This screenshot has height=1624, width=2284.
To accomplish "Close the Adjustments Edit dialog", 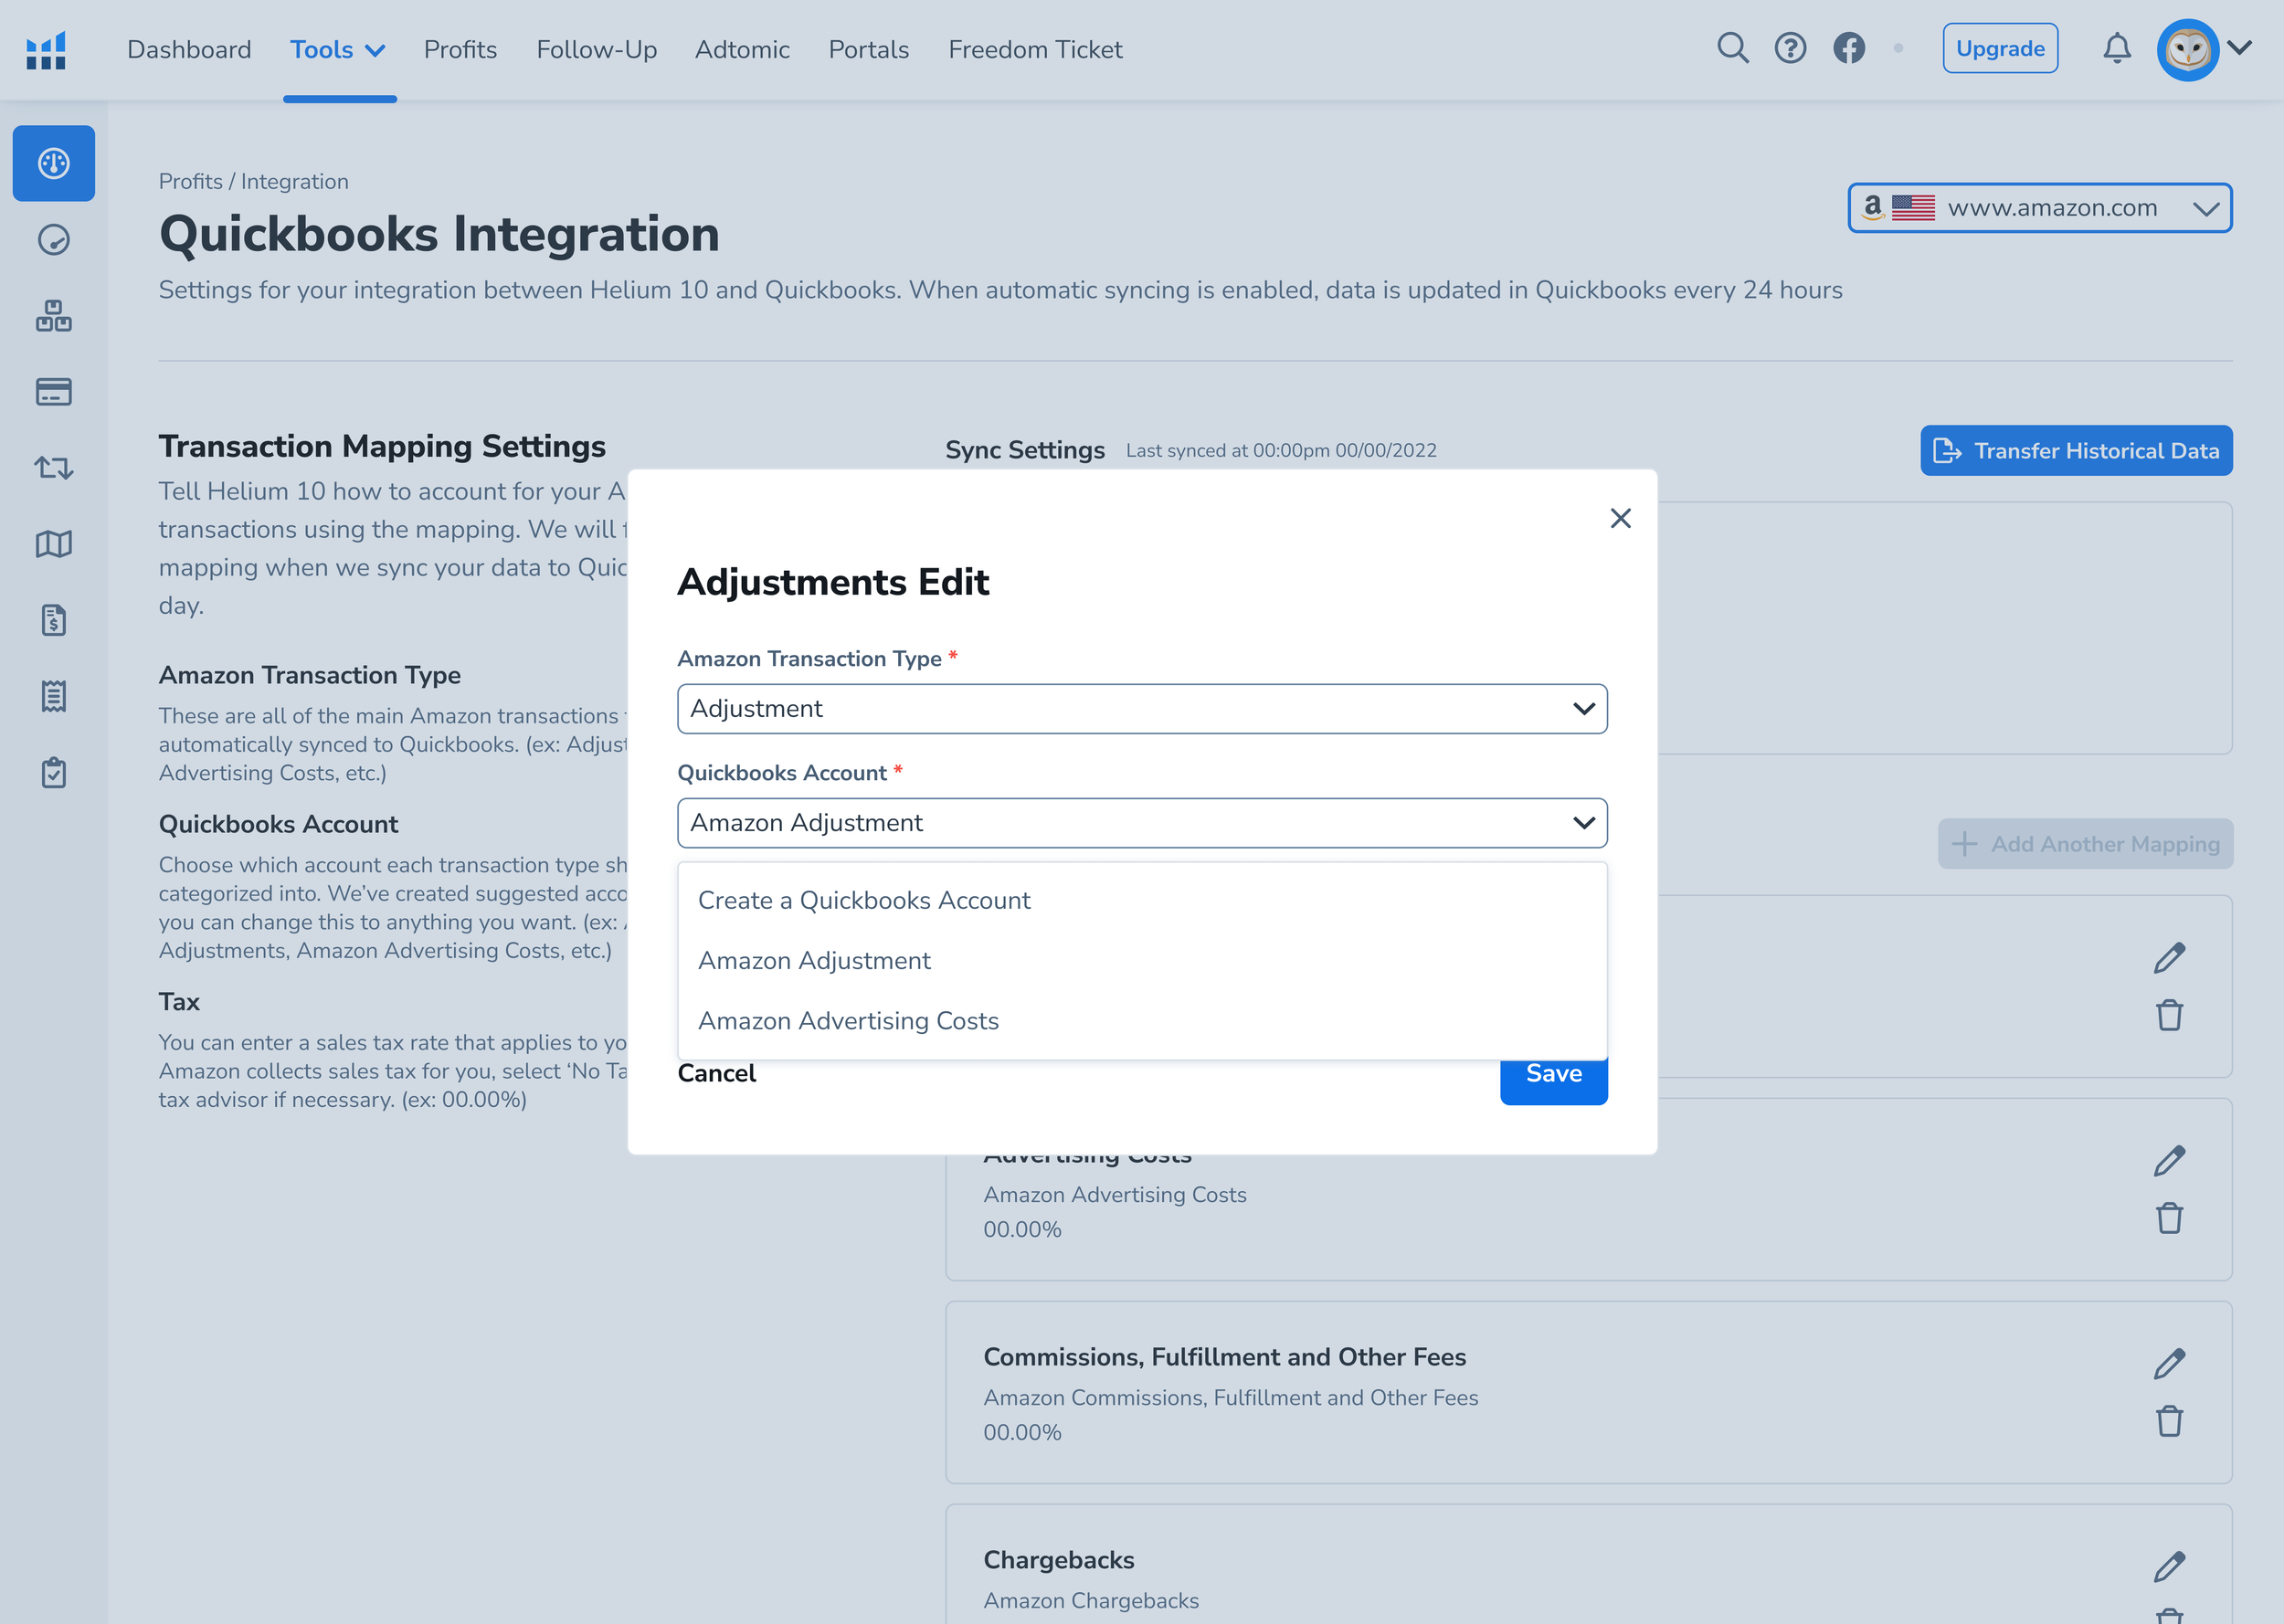I will 1620,518.
